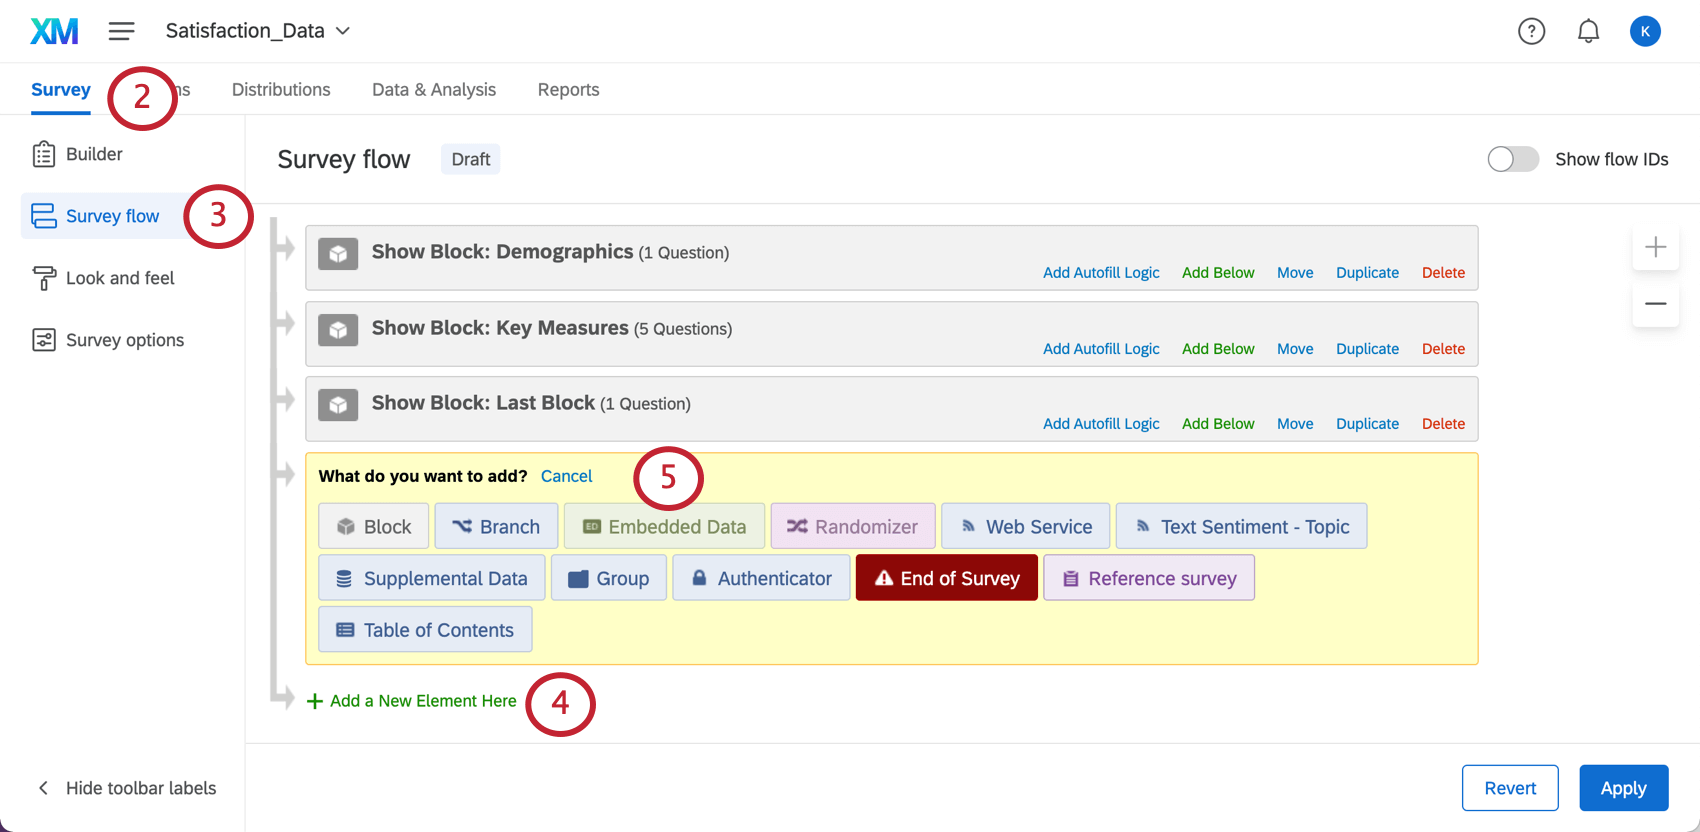Add an Embedded Data element
1700x832 pixels.
pyautogui.click(x=664, y=526)
